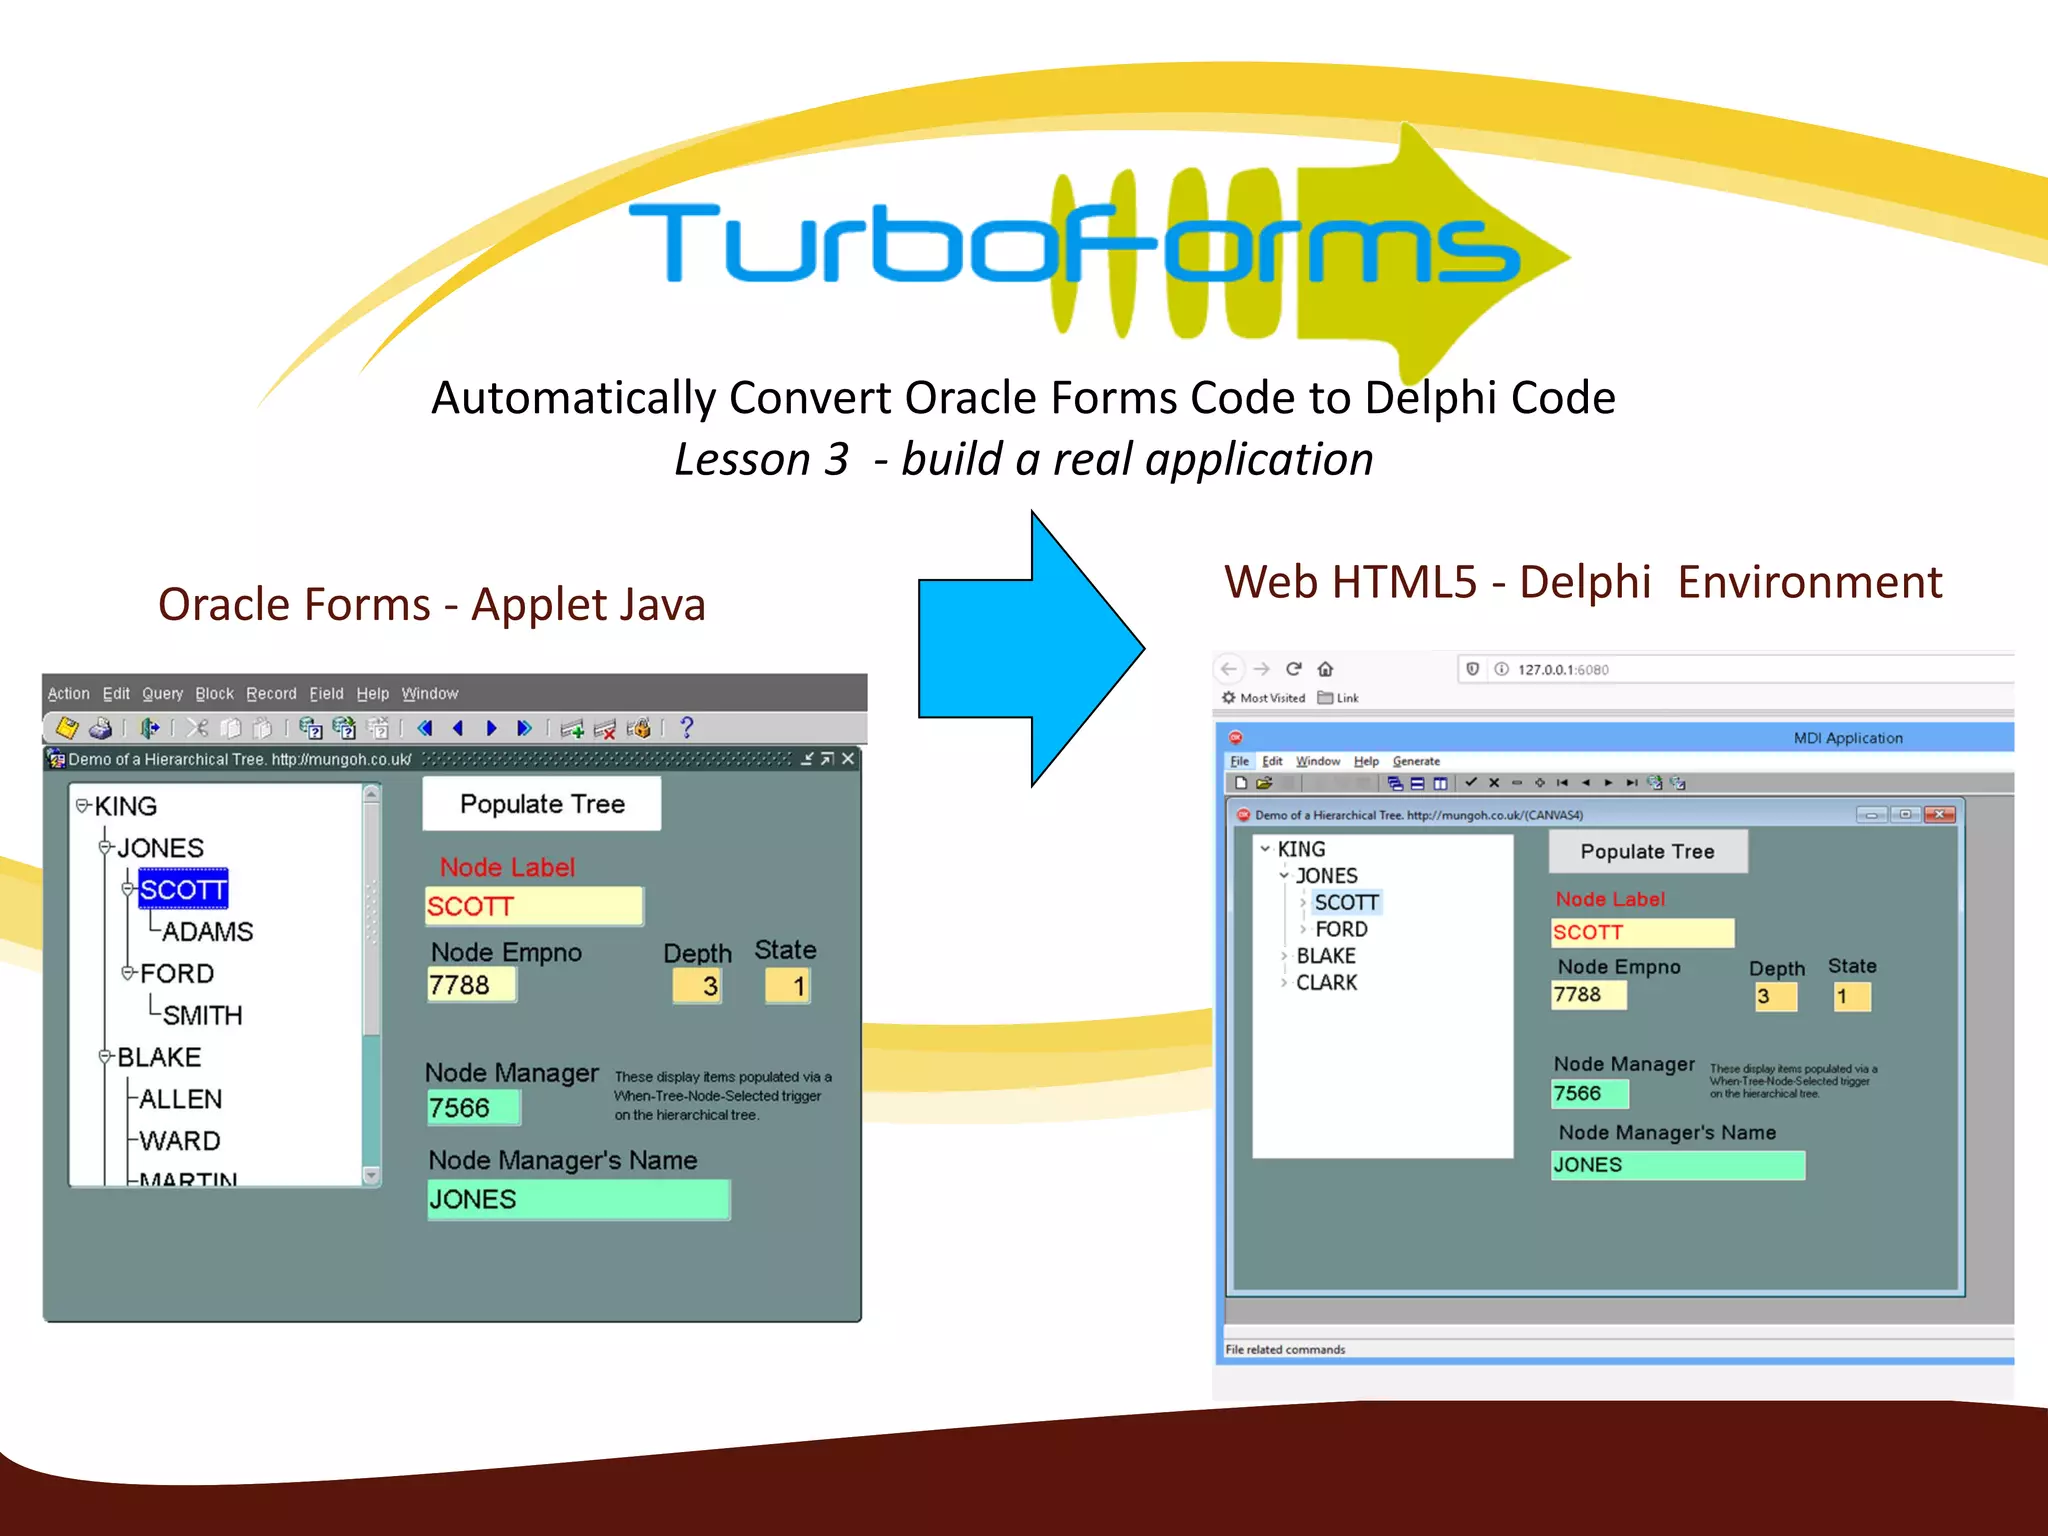This screenshot has width=2048, height=1536.
Task: Open the Action menu in Oracle Forms
Action: pos(68,693)
